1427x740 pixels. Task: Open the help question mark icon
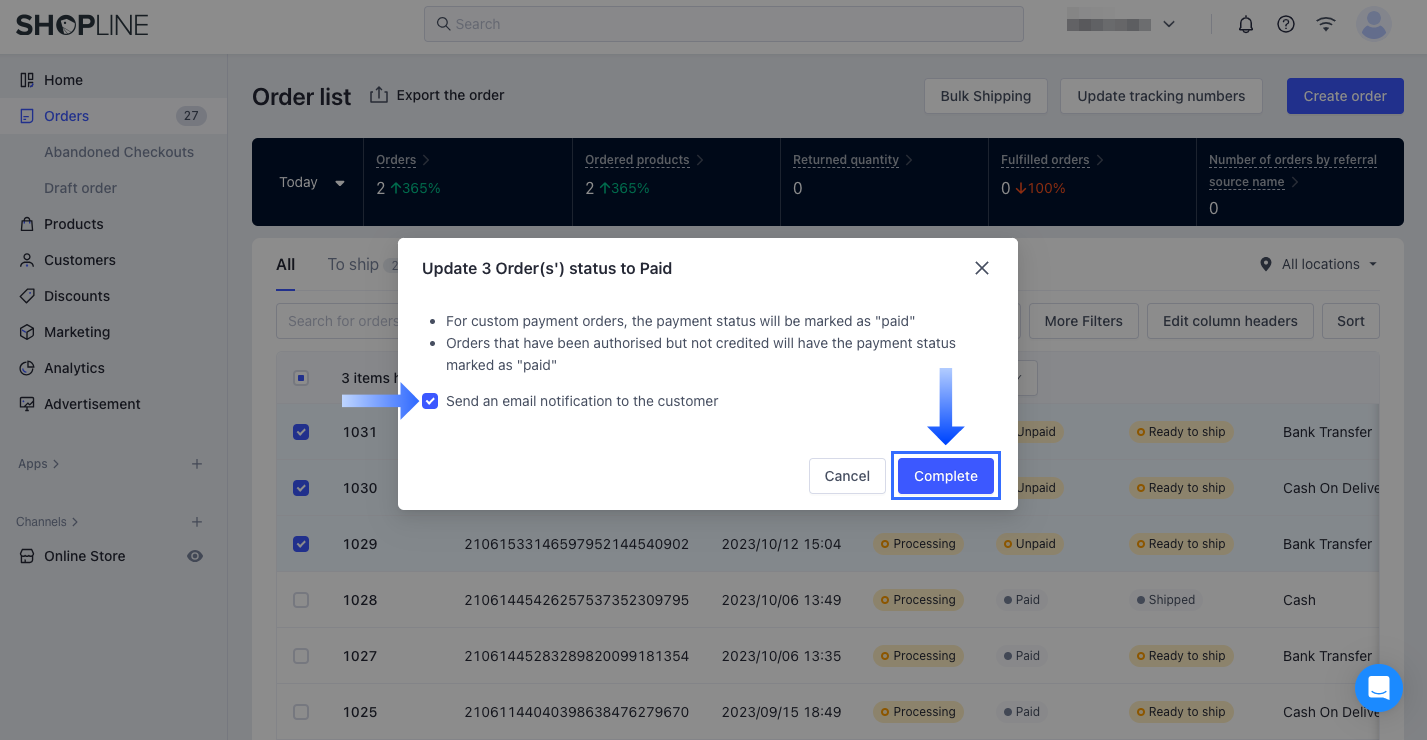[1286, 25]
